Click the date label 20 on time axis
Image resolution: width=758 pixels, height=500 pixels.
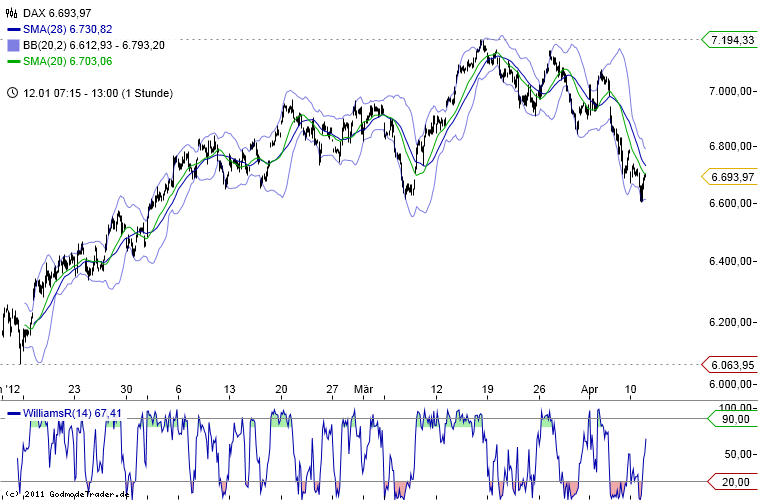click(x=281, y=389)
